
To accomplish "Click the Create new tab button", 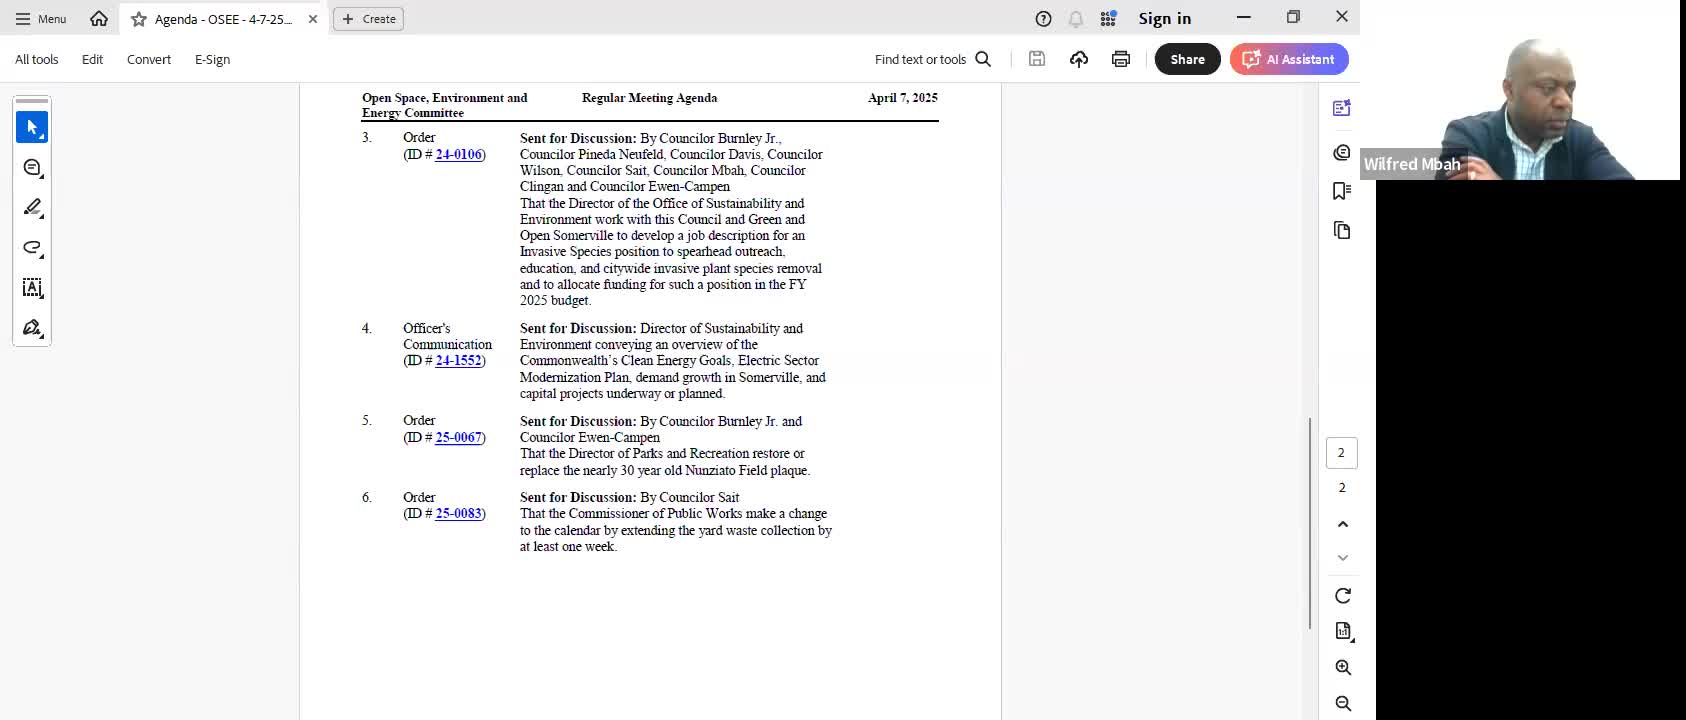I will coord(368,19).
